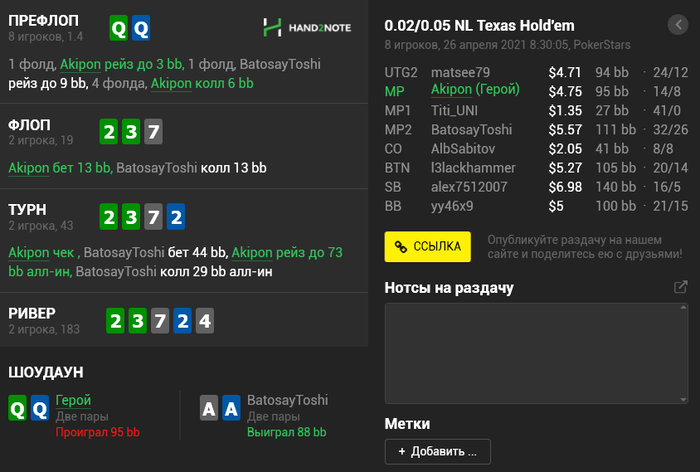Click the collapse panel chevron button
Viewport: 700px width, 472px height.
point(678,25)
